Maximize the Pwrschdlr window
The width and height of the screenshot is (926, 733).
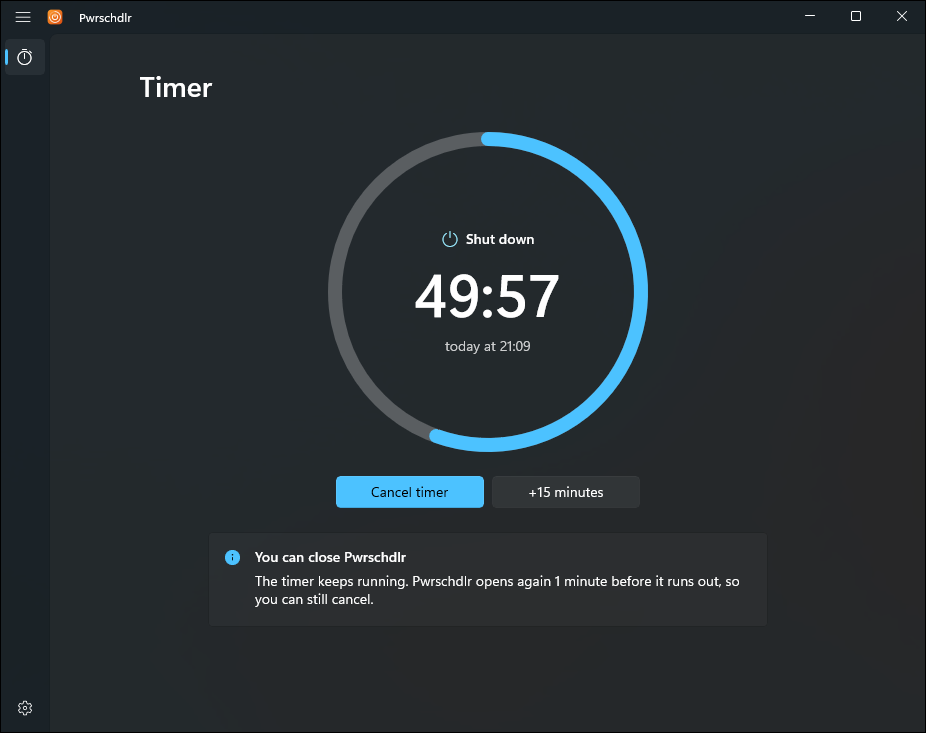tap(856, 17)
